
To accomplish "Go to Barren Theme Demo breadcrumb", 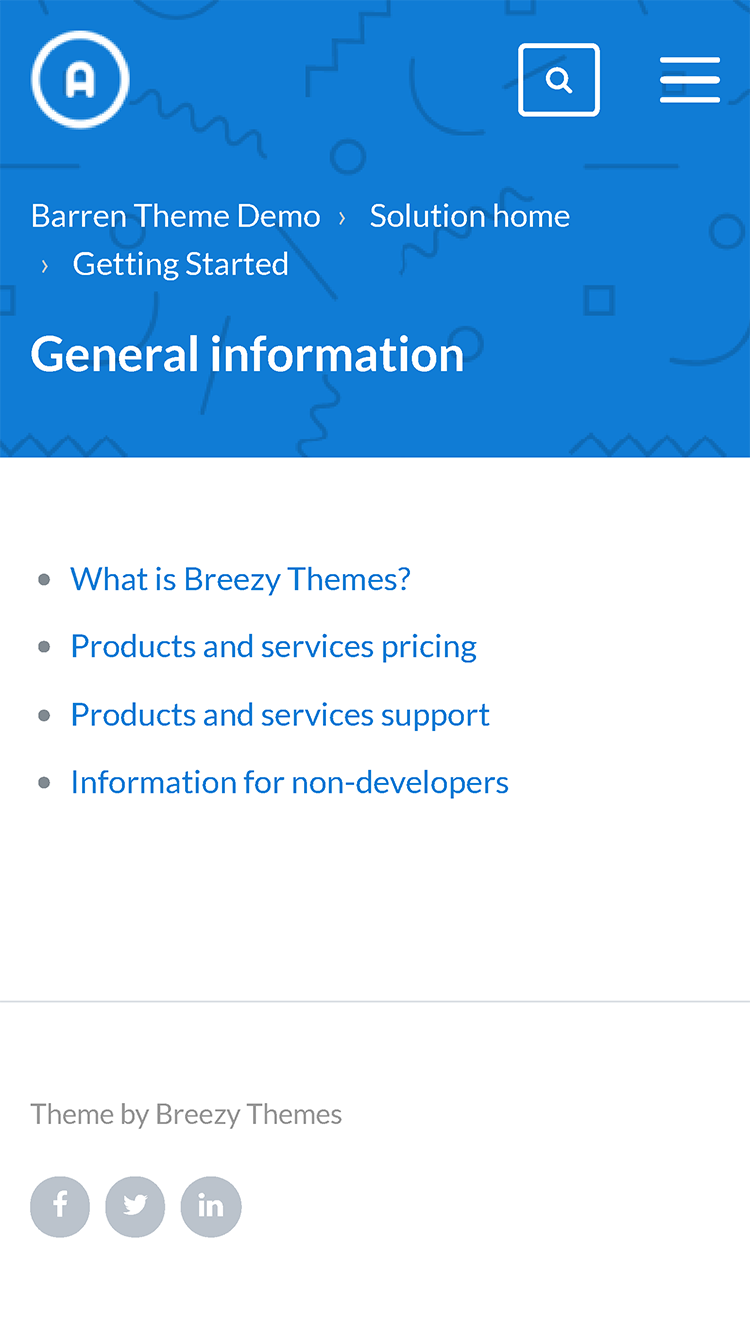I will (176, 216).
